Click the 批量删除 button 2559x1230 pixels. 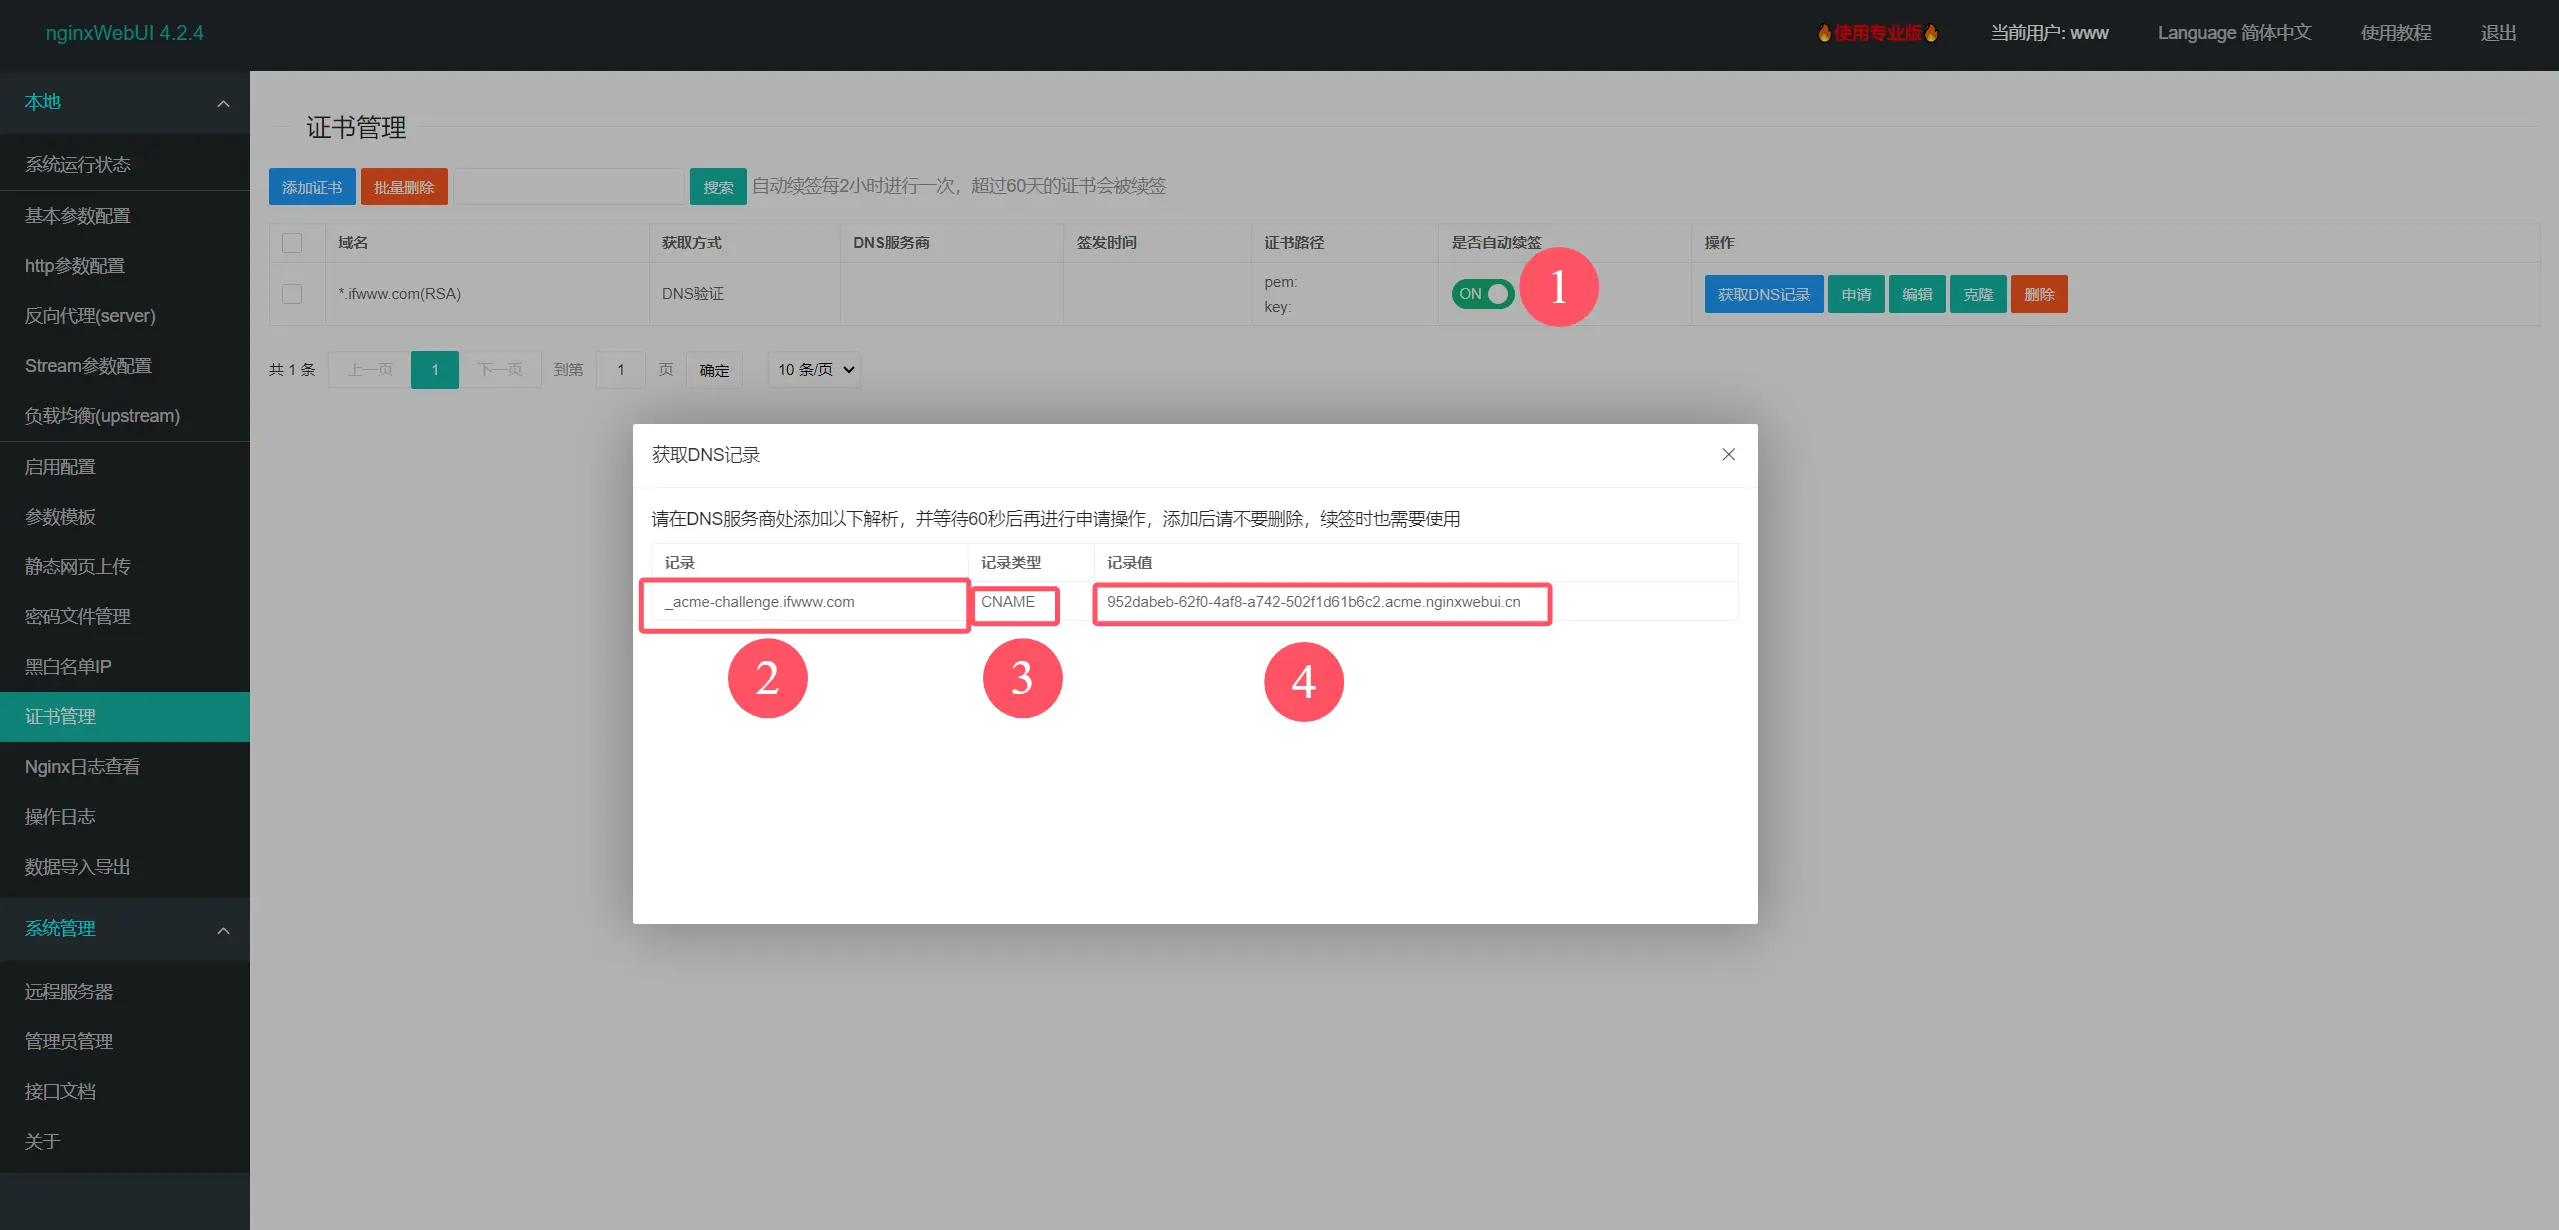404,187
